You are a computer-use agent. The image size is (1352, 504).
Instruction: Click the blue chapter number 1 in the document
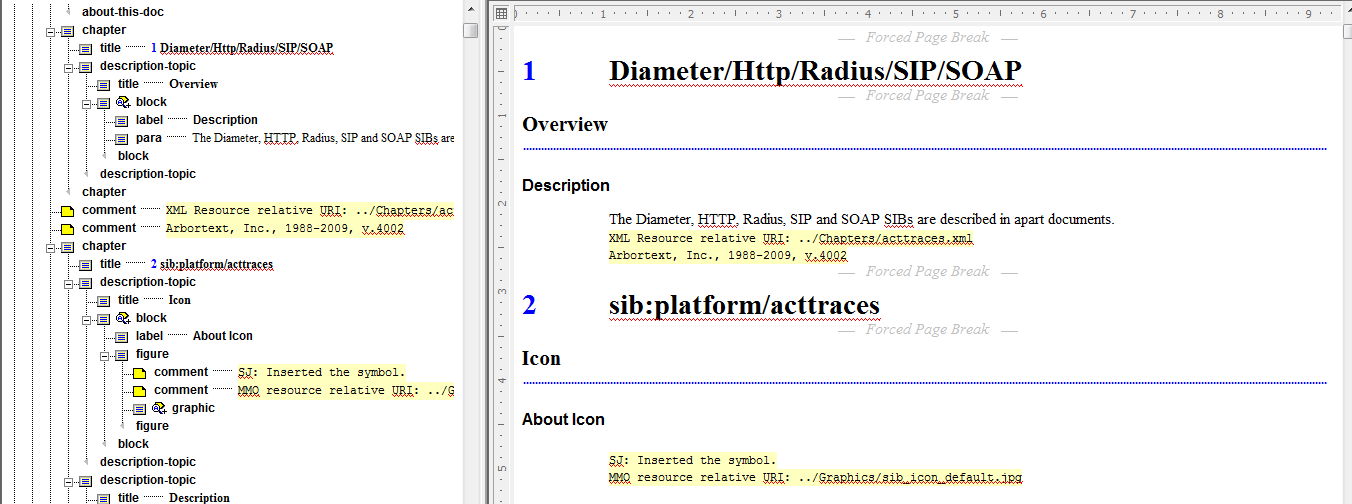pos(529,71)
